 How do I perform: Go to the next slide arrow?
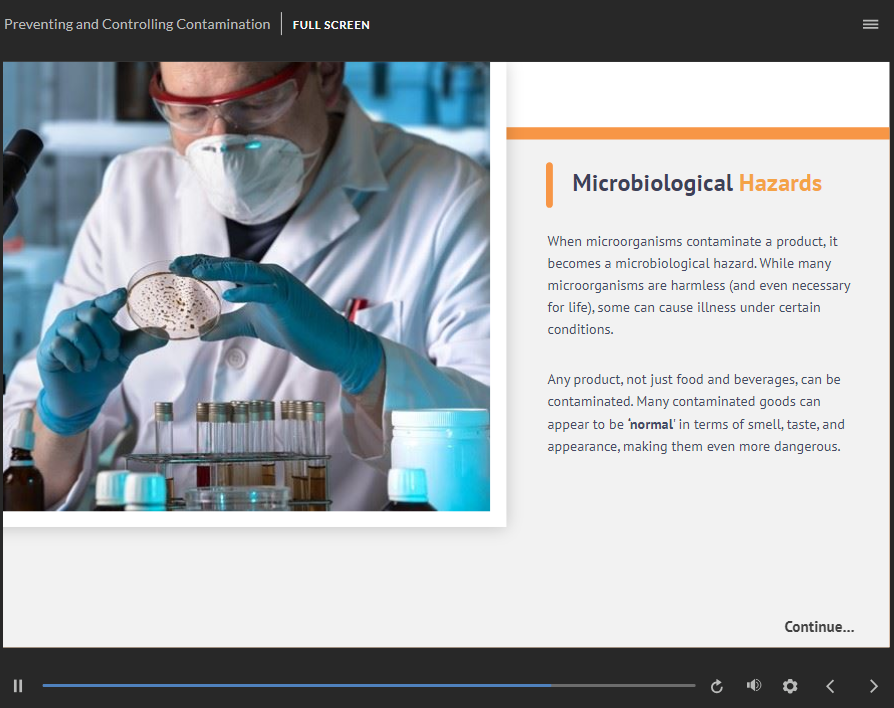point(873,686)
